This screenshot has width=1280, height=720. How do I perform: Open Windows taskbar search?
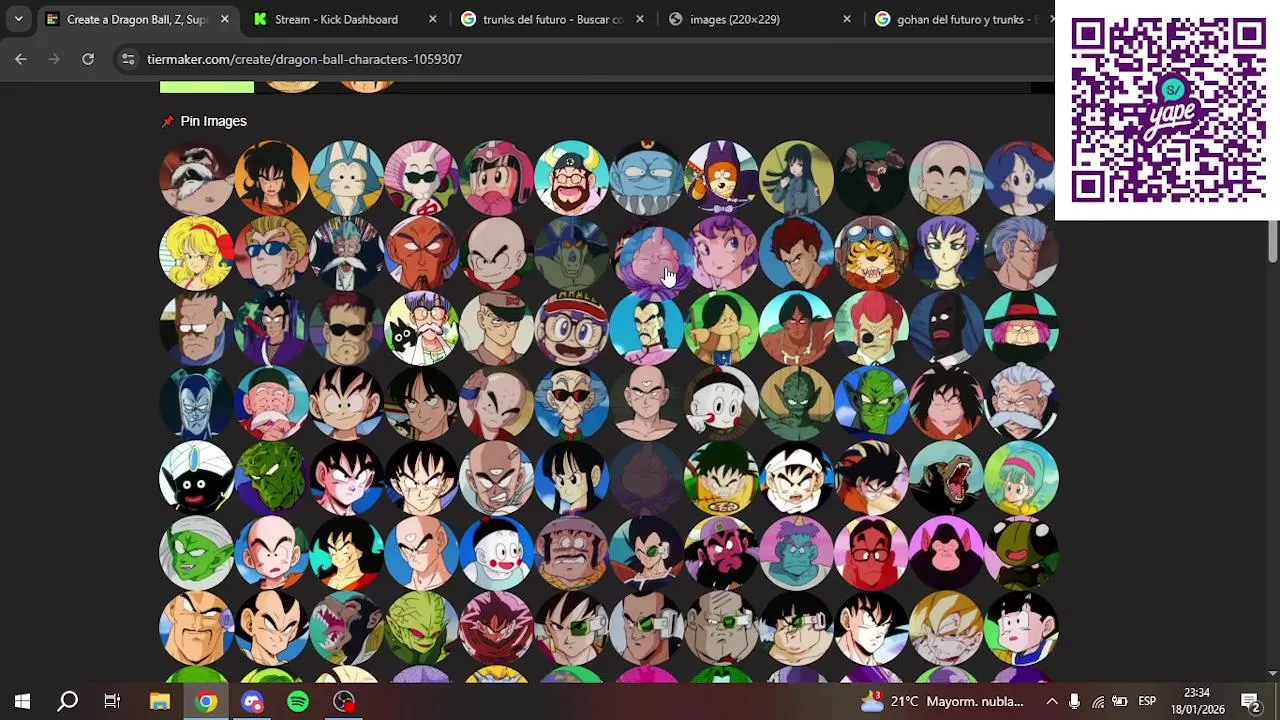pyautogui.click(x=67, y=701)
